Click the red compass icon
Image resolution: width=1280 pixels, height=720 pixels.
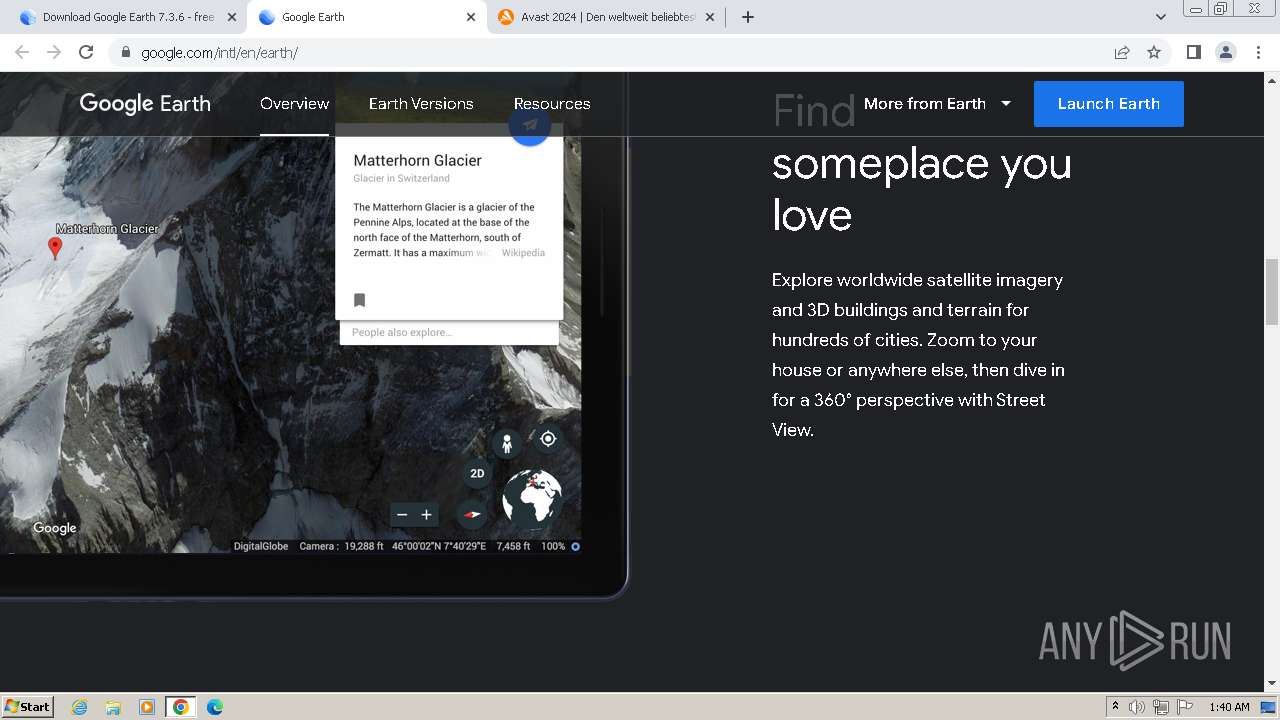click(x=472, y=514)
